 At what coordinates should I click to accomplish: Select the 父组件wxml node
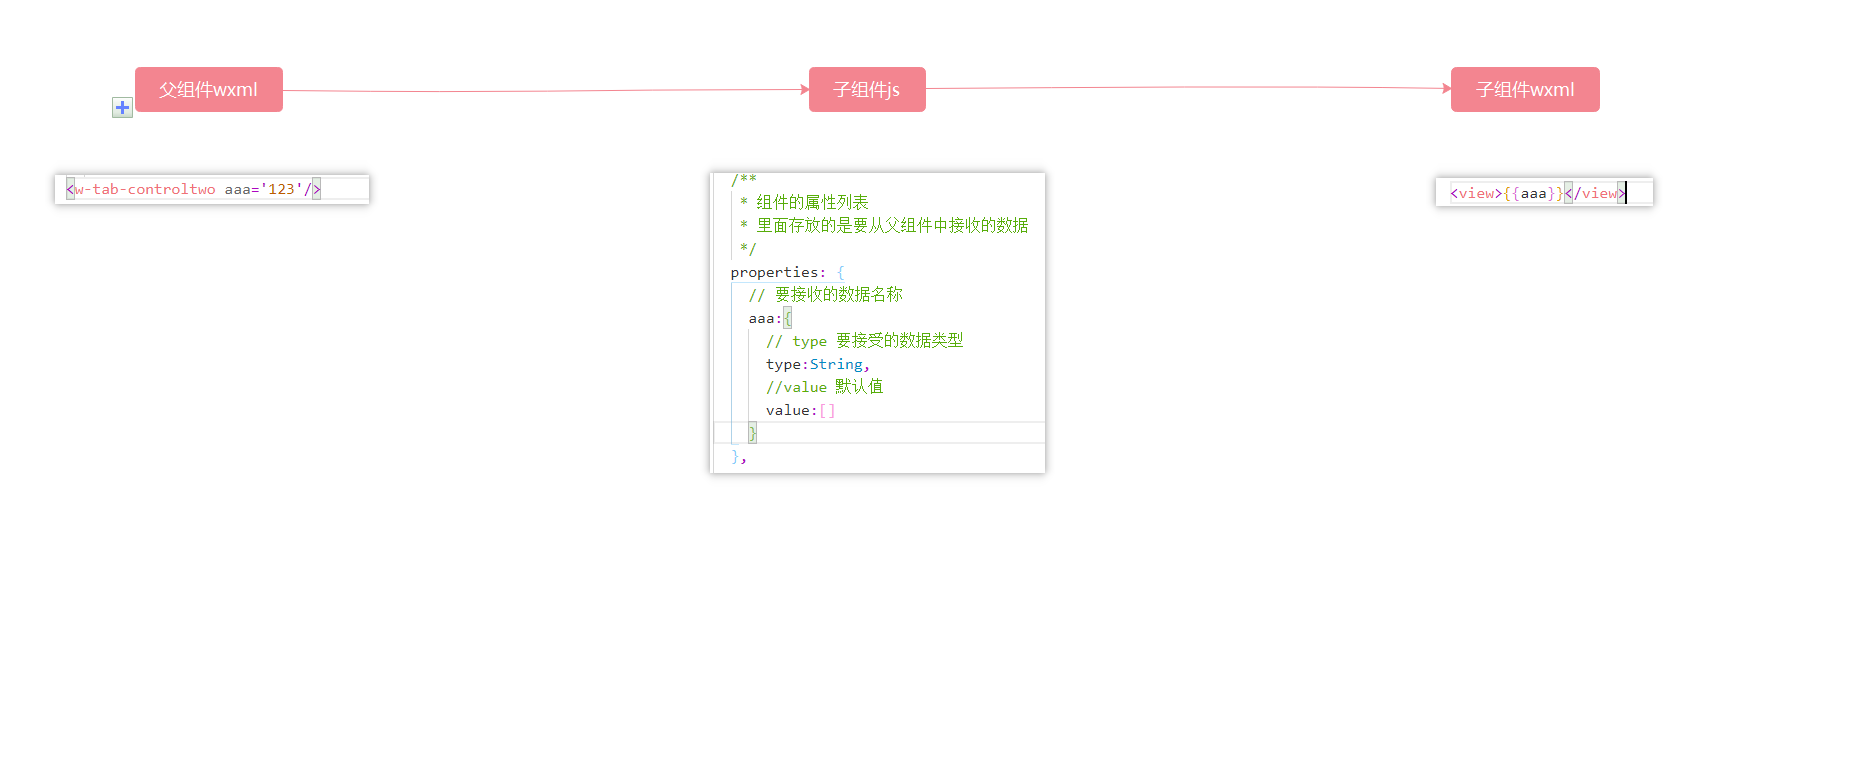pyautogui.click(x=209, y=90)
